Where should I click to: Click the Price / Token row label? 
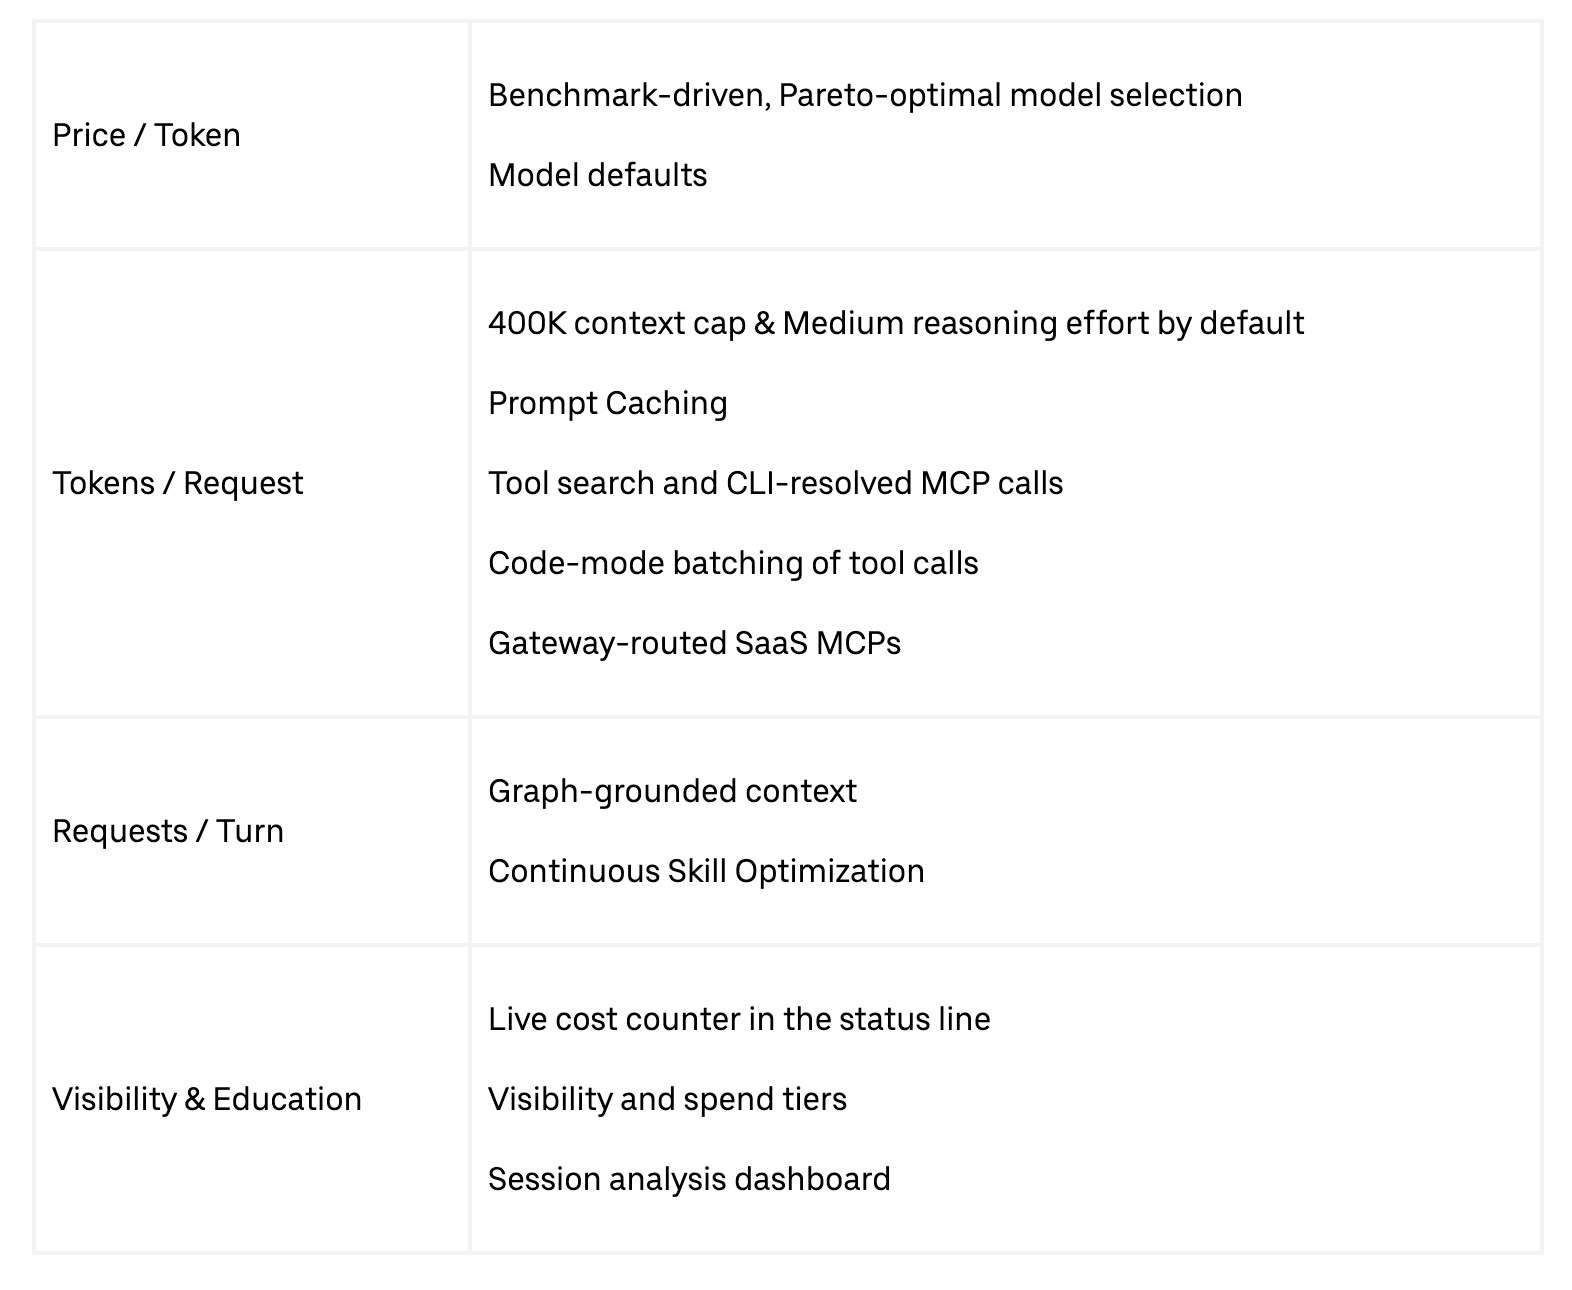(x=146, y=135)
